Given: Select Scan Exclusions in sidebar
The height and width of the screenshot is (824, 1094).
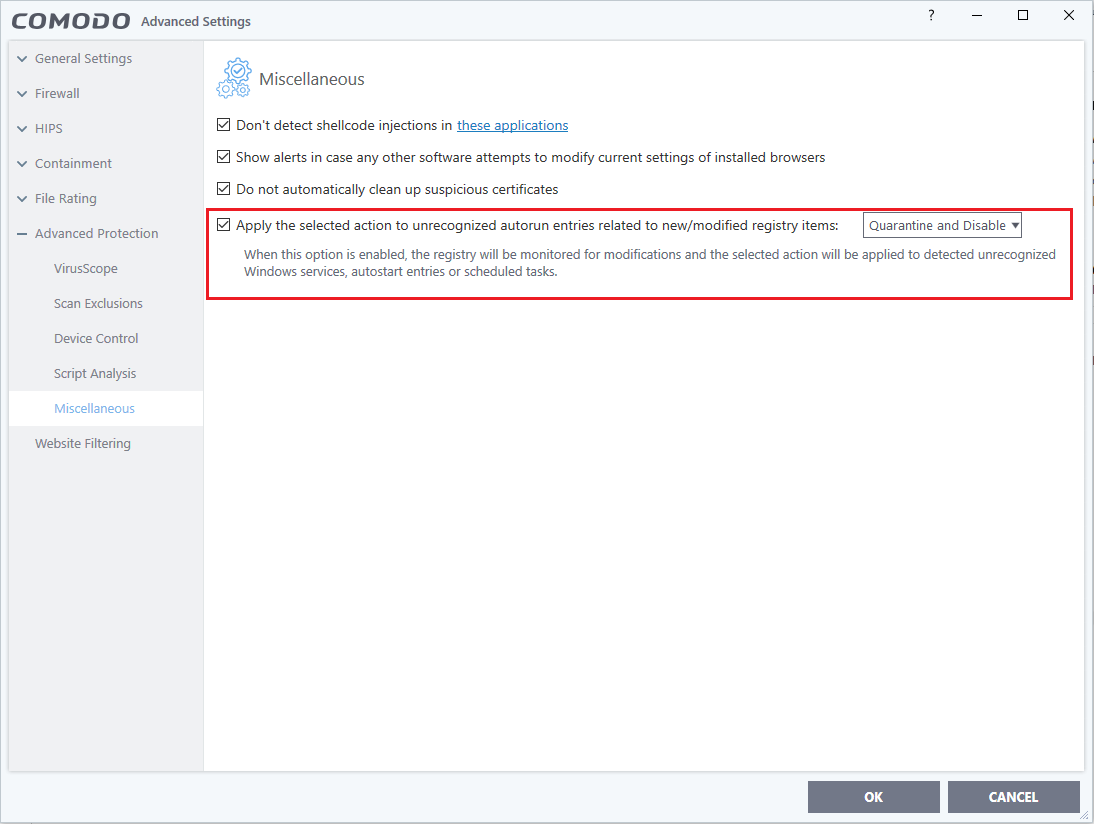Looking at the screenshot, I should click(98, 304).
